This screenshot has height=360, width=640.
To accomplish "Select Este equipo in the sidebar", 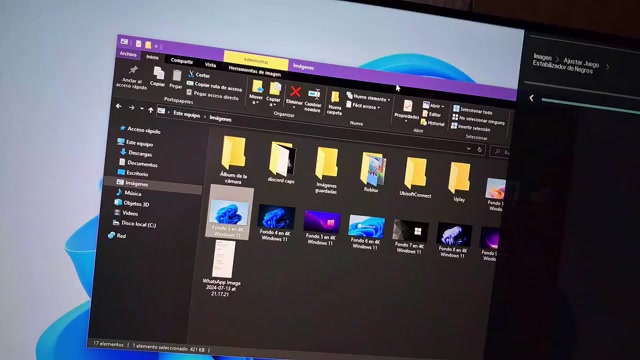I will (135, 143).
